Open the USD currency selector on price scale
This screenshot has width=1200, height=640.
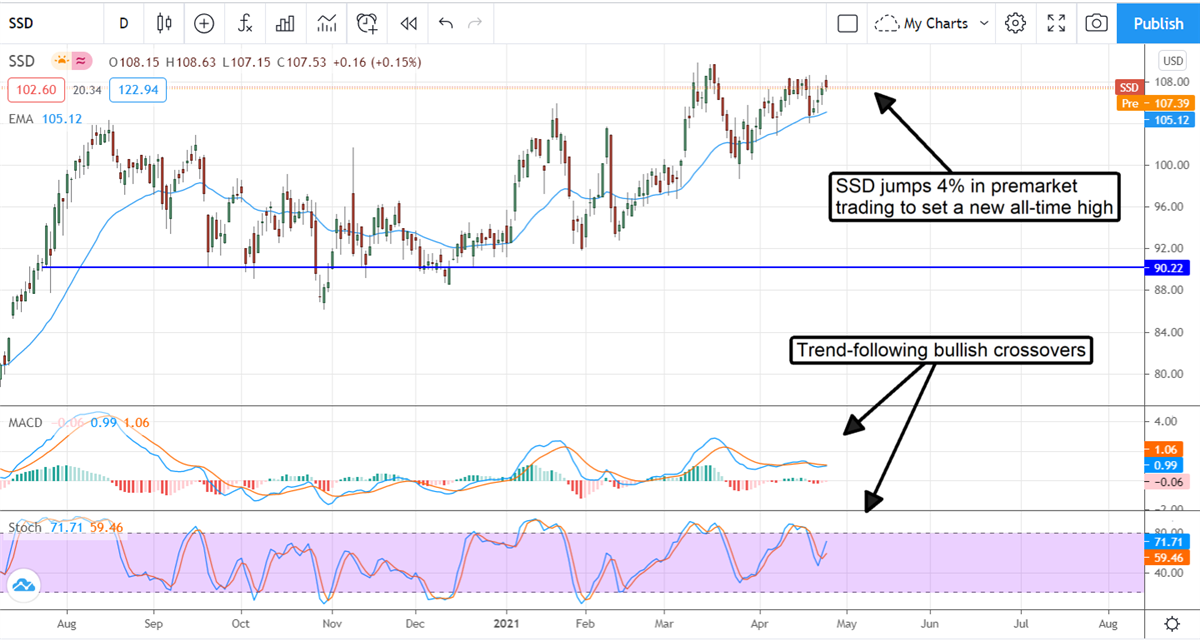point(1171,60)
